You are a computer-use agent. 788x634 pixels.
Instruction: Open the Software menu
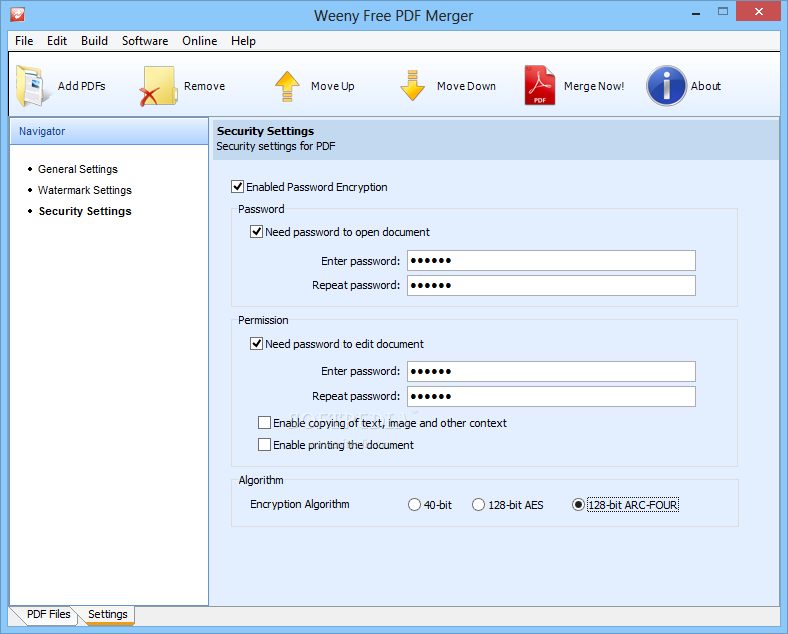point(145,41)
